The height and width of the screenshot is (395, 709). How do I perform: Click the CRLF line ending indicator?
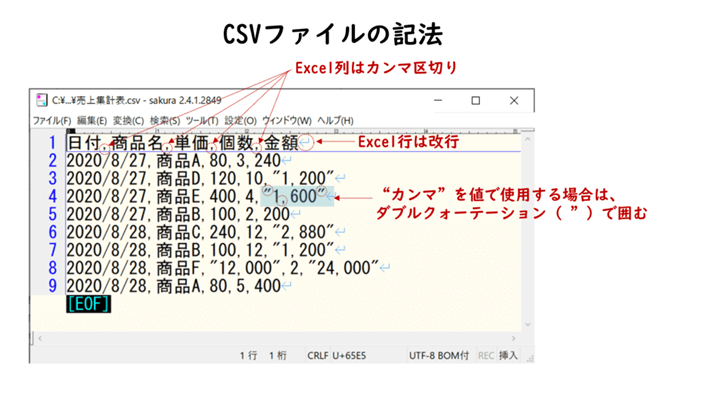click(x=317, y=356)
